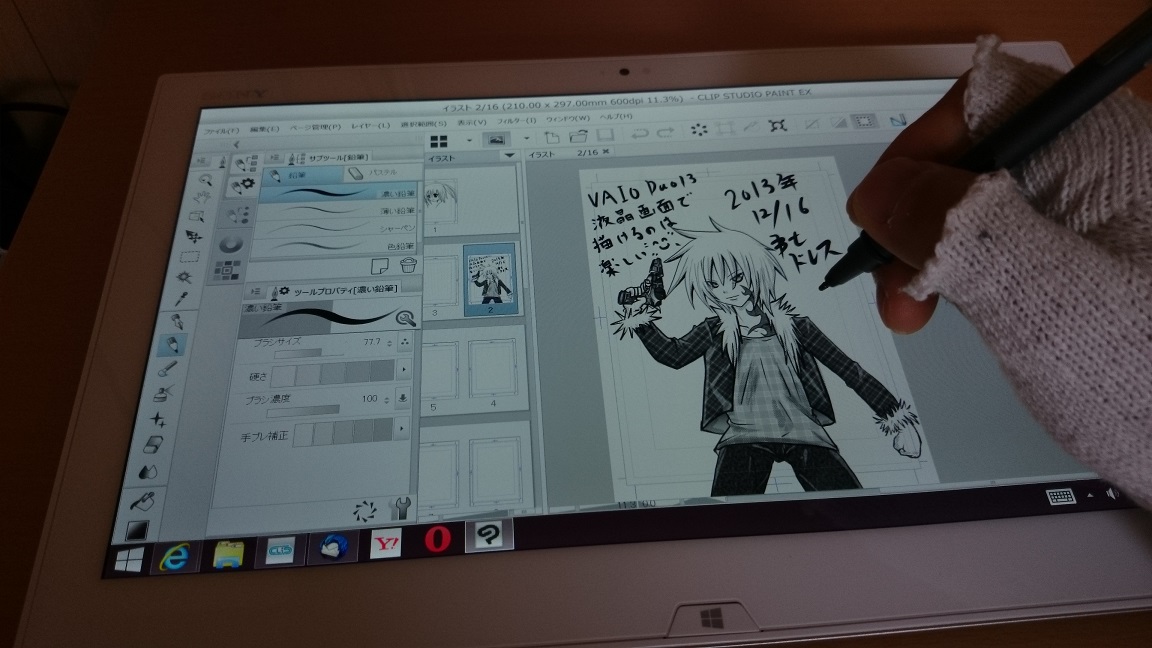
Task: Expand 硬さ hardness options arrow
Action: [x=403, y=368]
